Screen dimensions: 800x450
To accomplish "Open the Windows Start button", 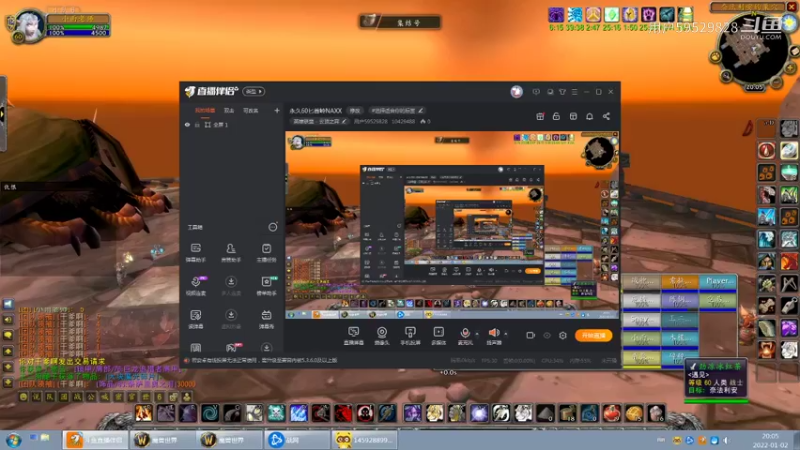I will (x=13, y=439).
